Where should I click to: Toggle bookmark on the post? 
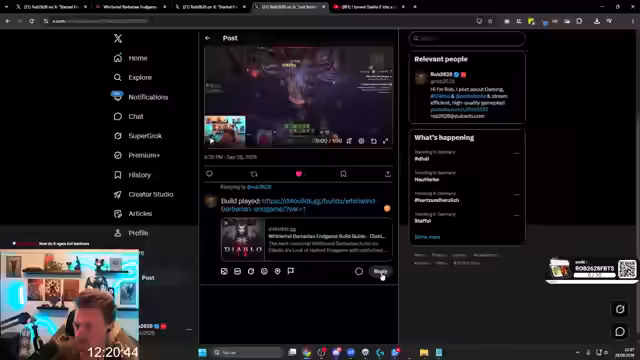(343, 174)
